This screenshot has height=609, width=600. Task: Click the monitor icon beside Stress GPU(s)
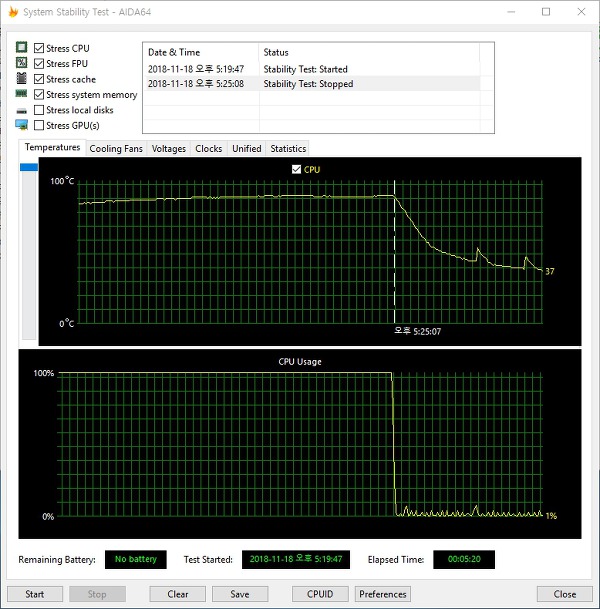22,125
